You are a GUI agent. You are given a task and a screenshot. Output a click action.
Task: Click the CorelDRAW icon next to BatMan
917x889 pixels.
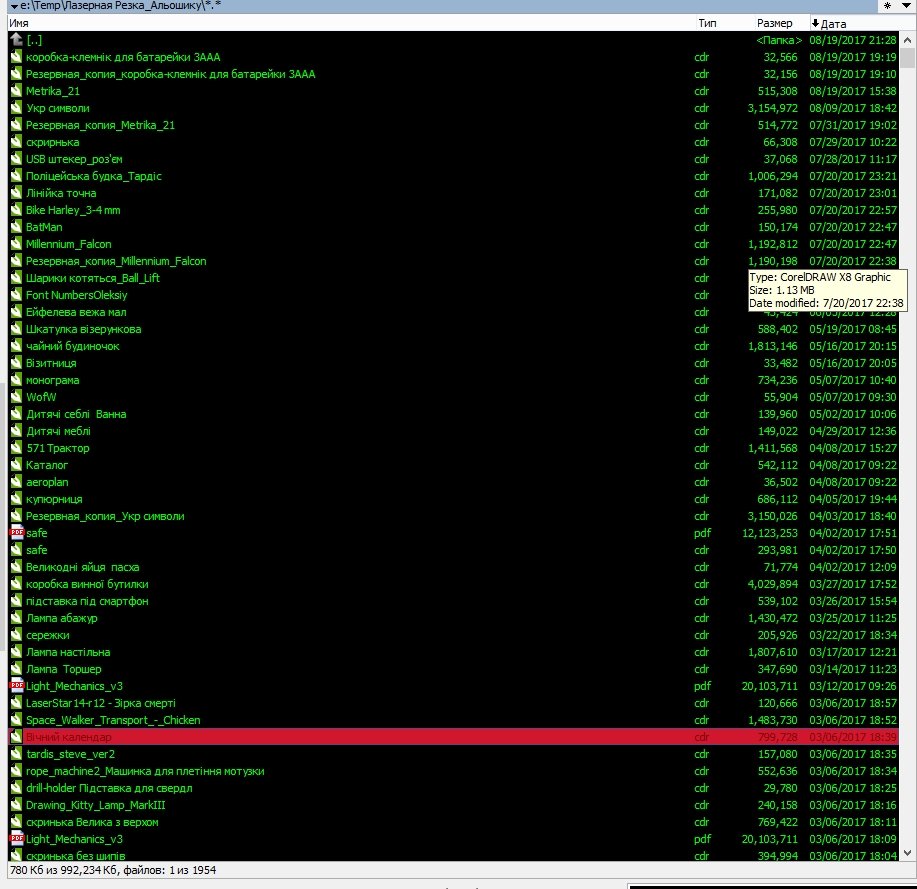tap(16, 227)
